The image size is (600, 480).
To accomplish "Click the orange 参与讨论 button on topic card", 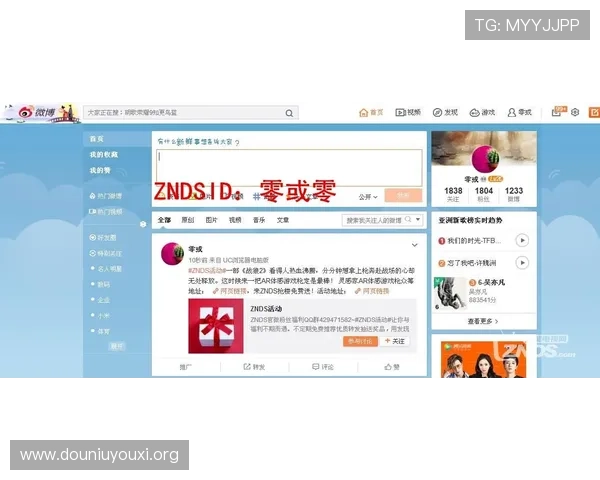I will 360,341.
